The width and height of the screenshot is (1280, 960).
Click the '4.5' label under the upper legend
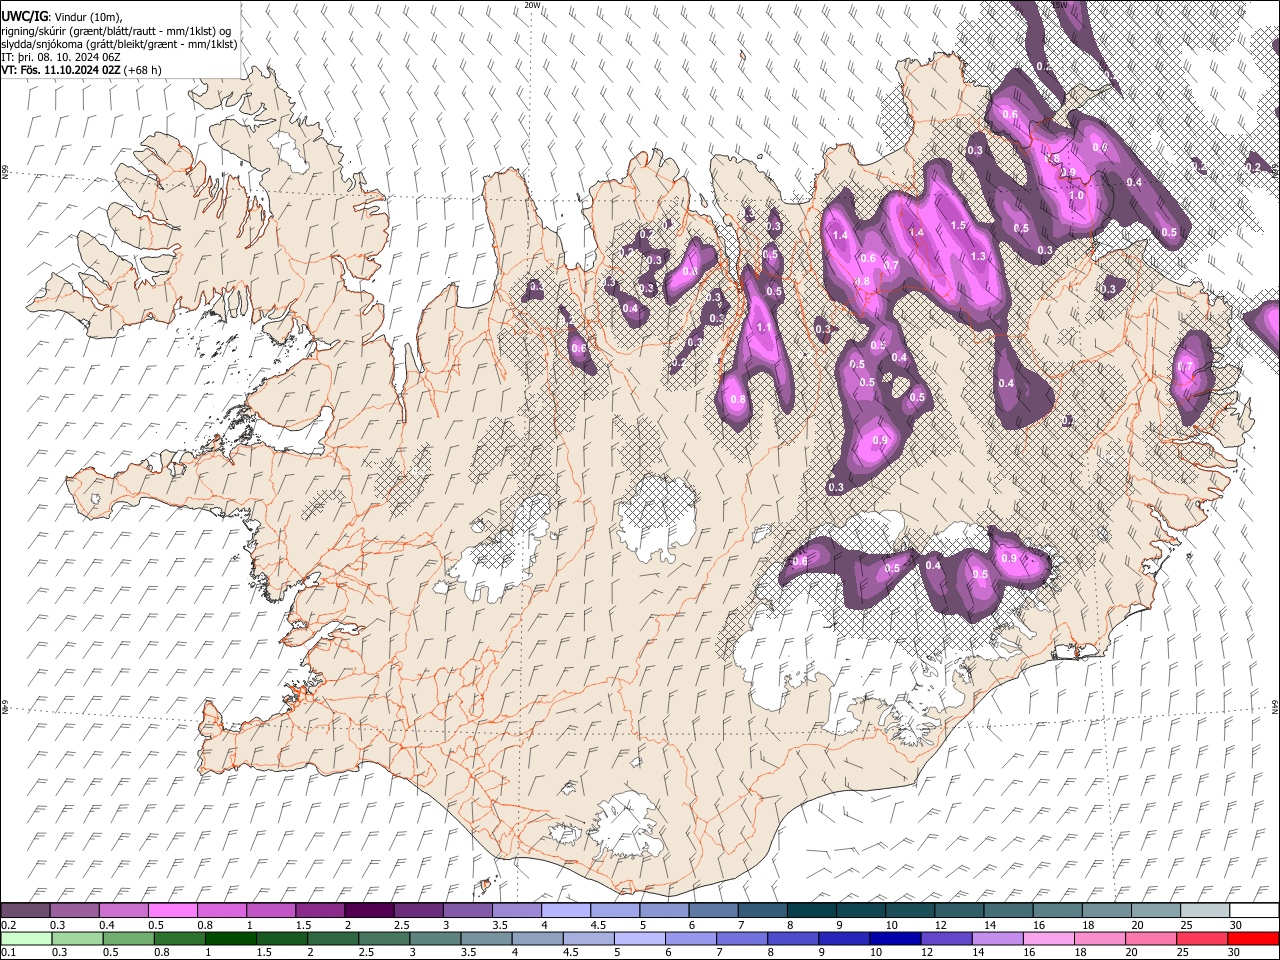click(598, 925)
